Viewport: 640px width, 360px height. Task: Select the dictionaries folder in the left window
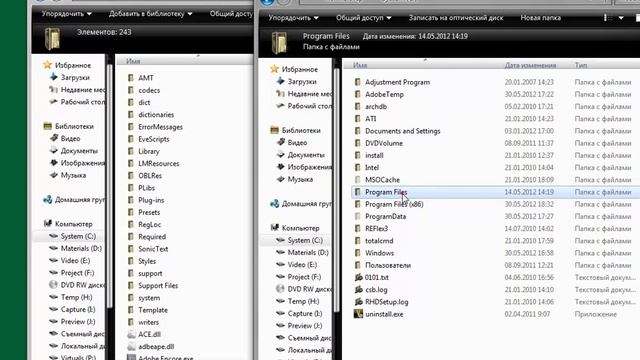point(156,115)
